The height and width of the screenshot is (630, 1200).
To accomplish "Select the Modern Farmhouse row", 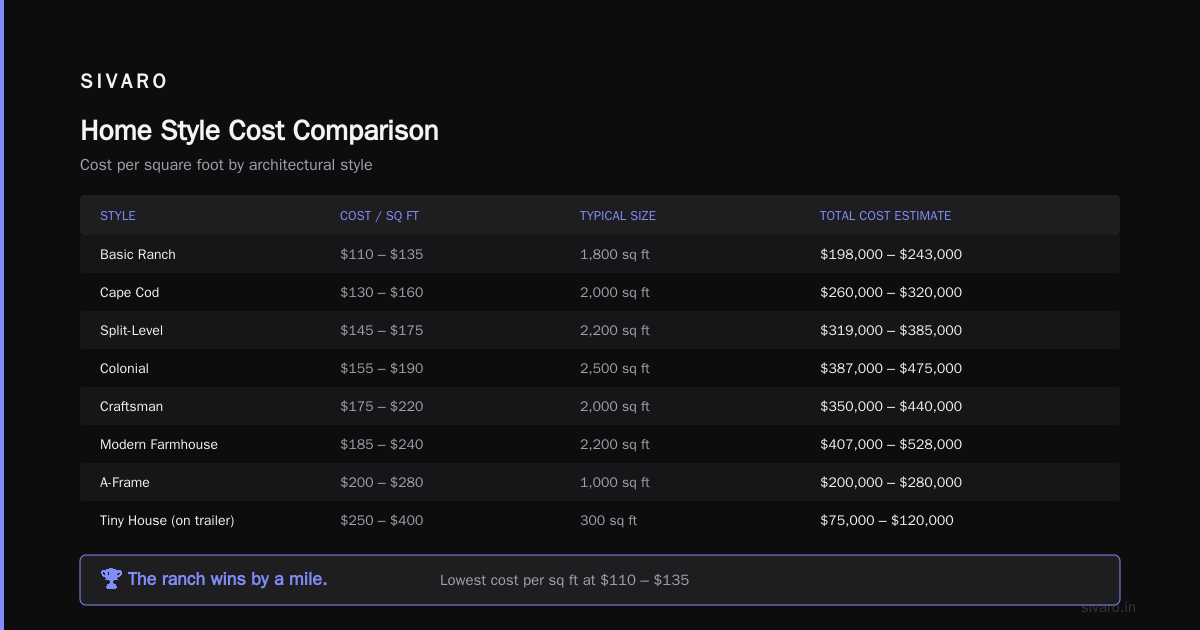I will tap(600, 444).
